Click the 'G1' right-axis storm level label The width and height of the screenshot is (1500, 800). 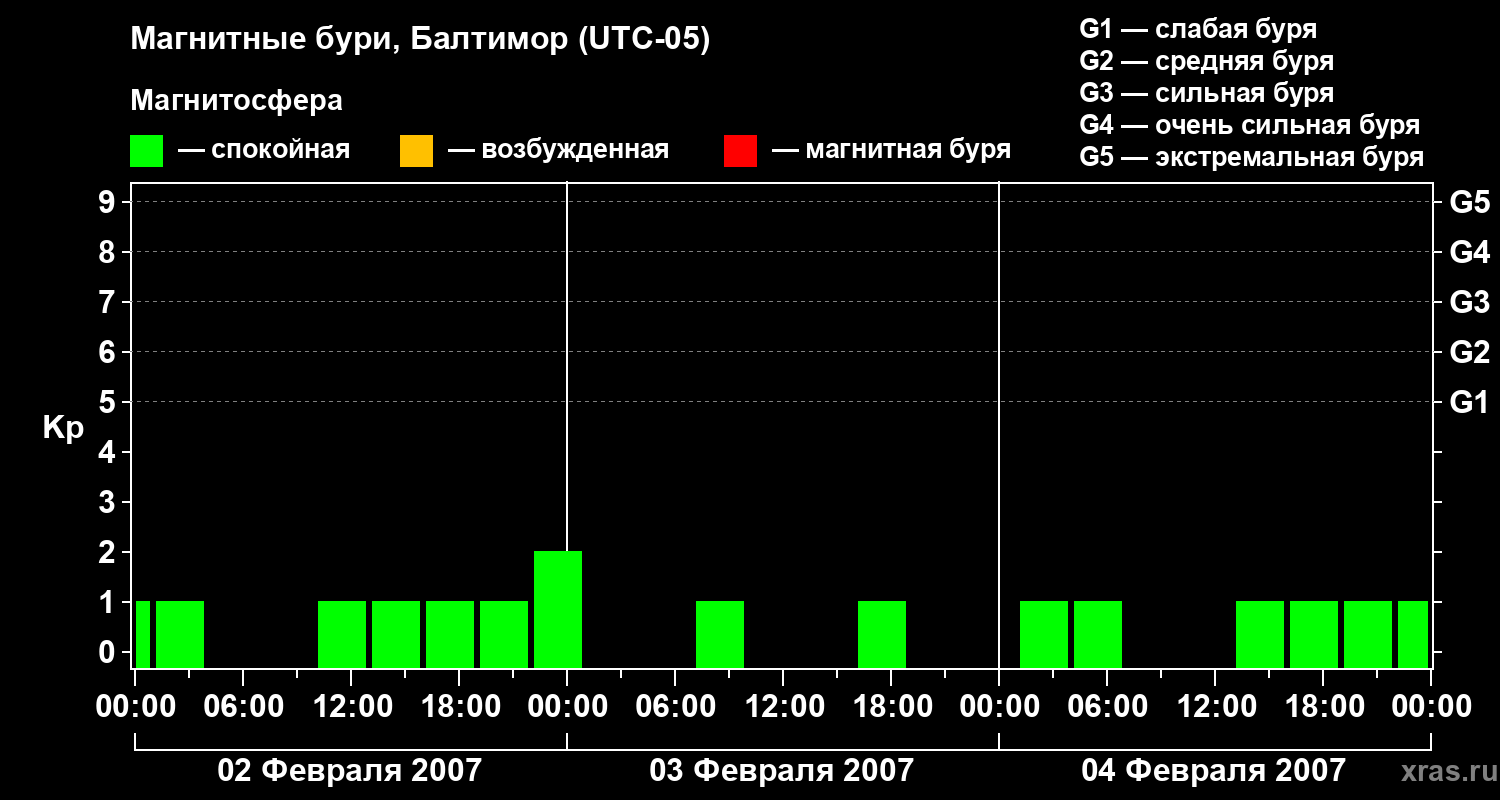point(1470,402)
